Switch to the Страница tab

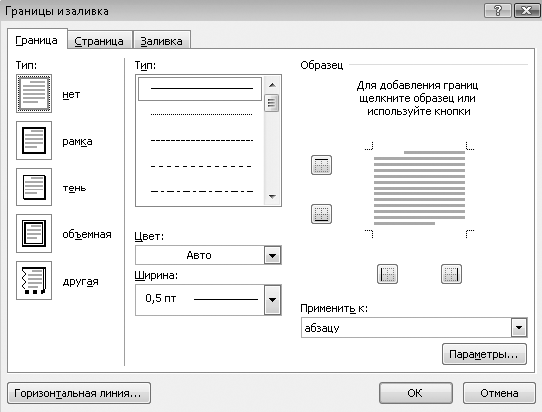click(x=99, y=41)
